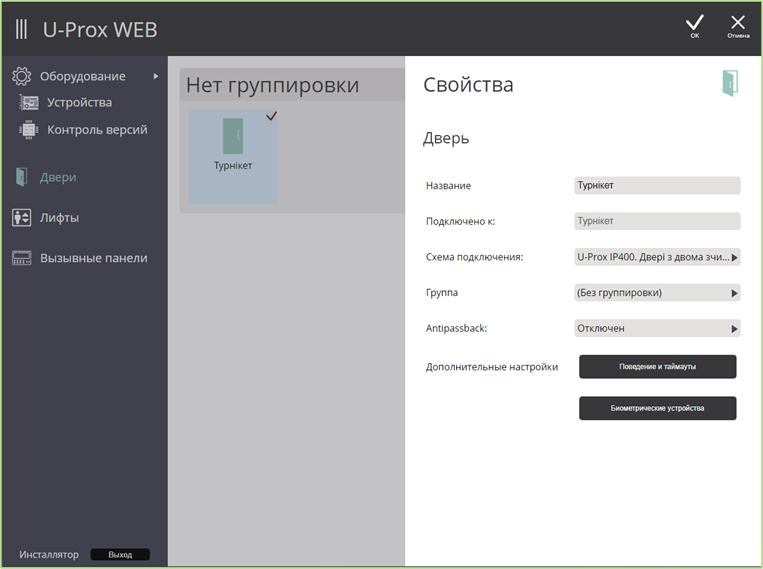
Task: Click the Выход logout button
Action: (120, 554)
